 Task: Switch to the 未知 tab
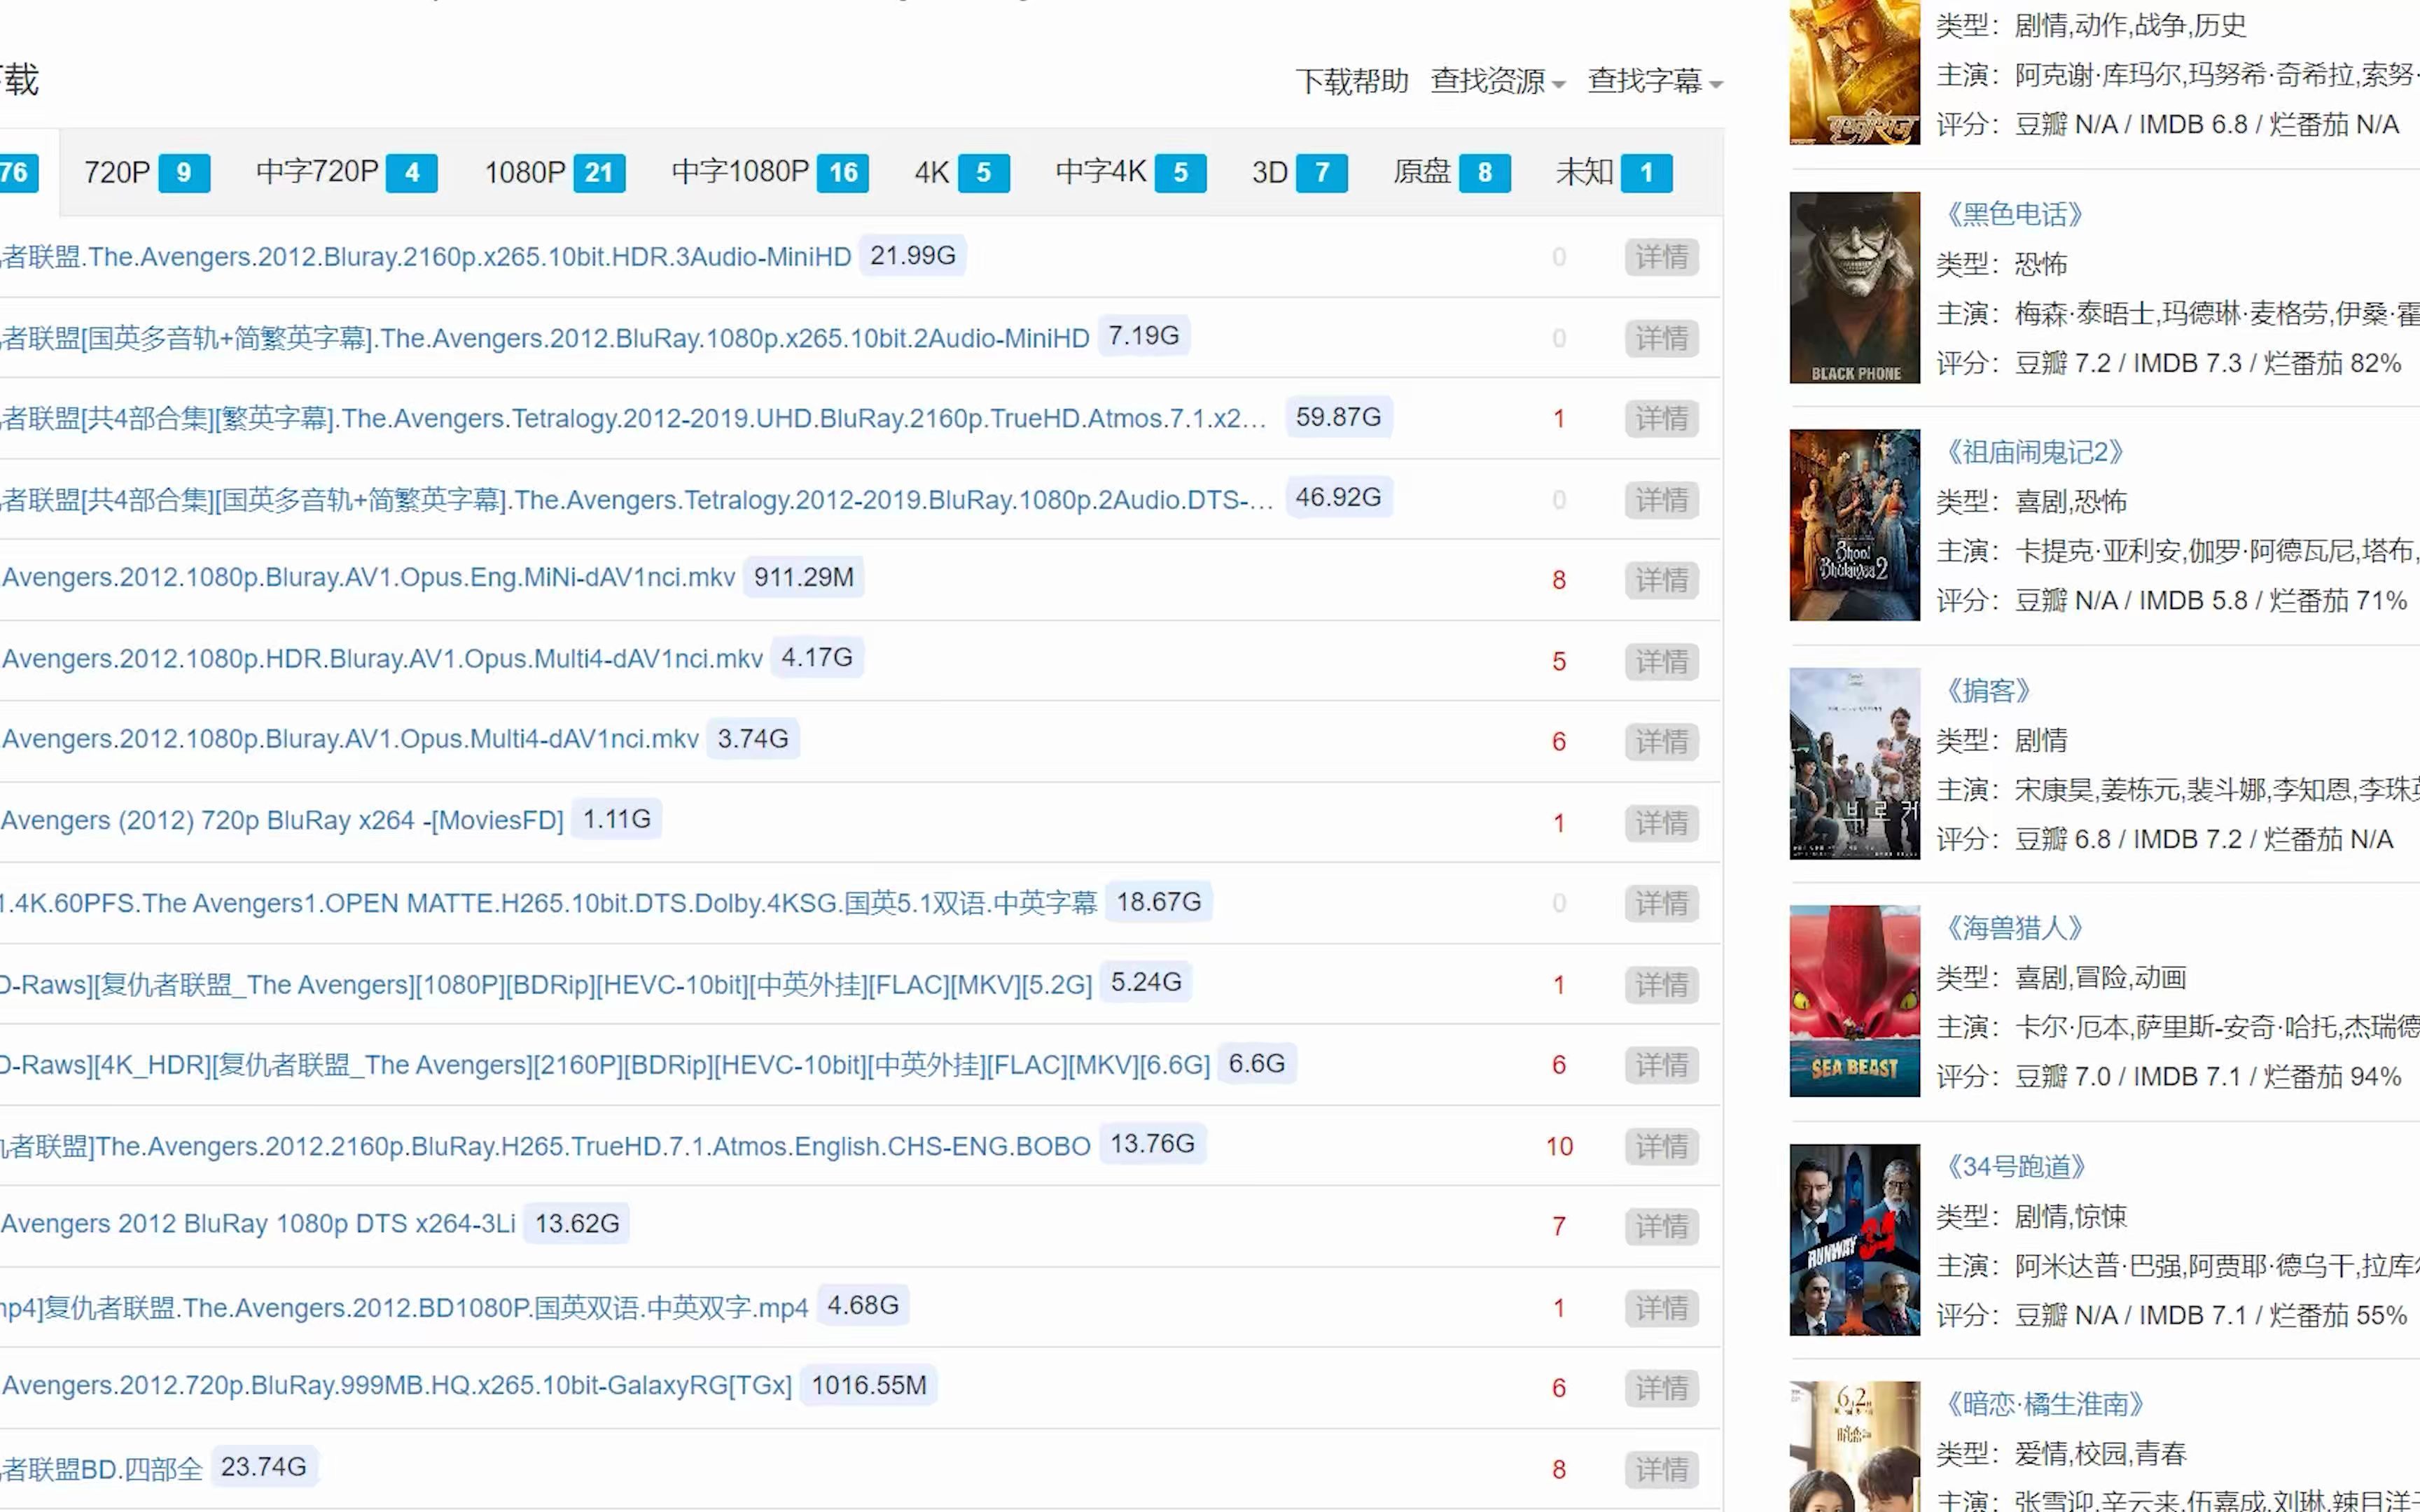click(x=1613, y=172)
